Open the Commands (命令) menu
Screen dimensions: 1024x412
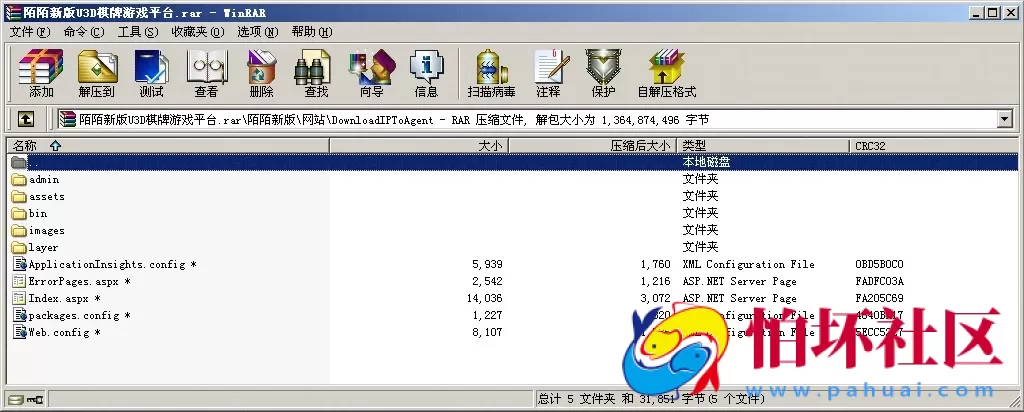84,32
